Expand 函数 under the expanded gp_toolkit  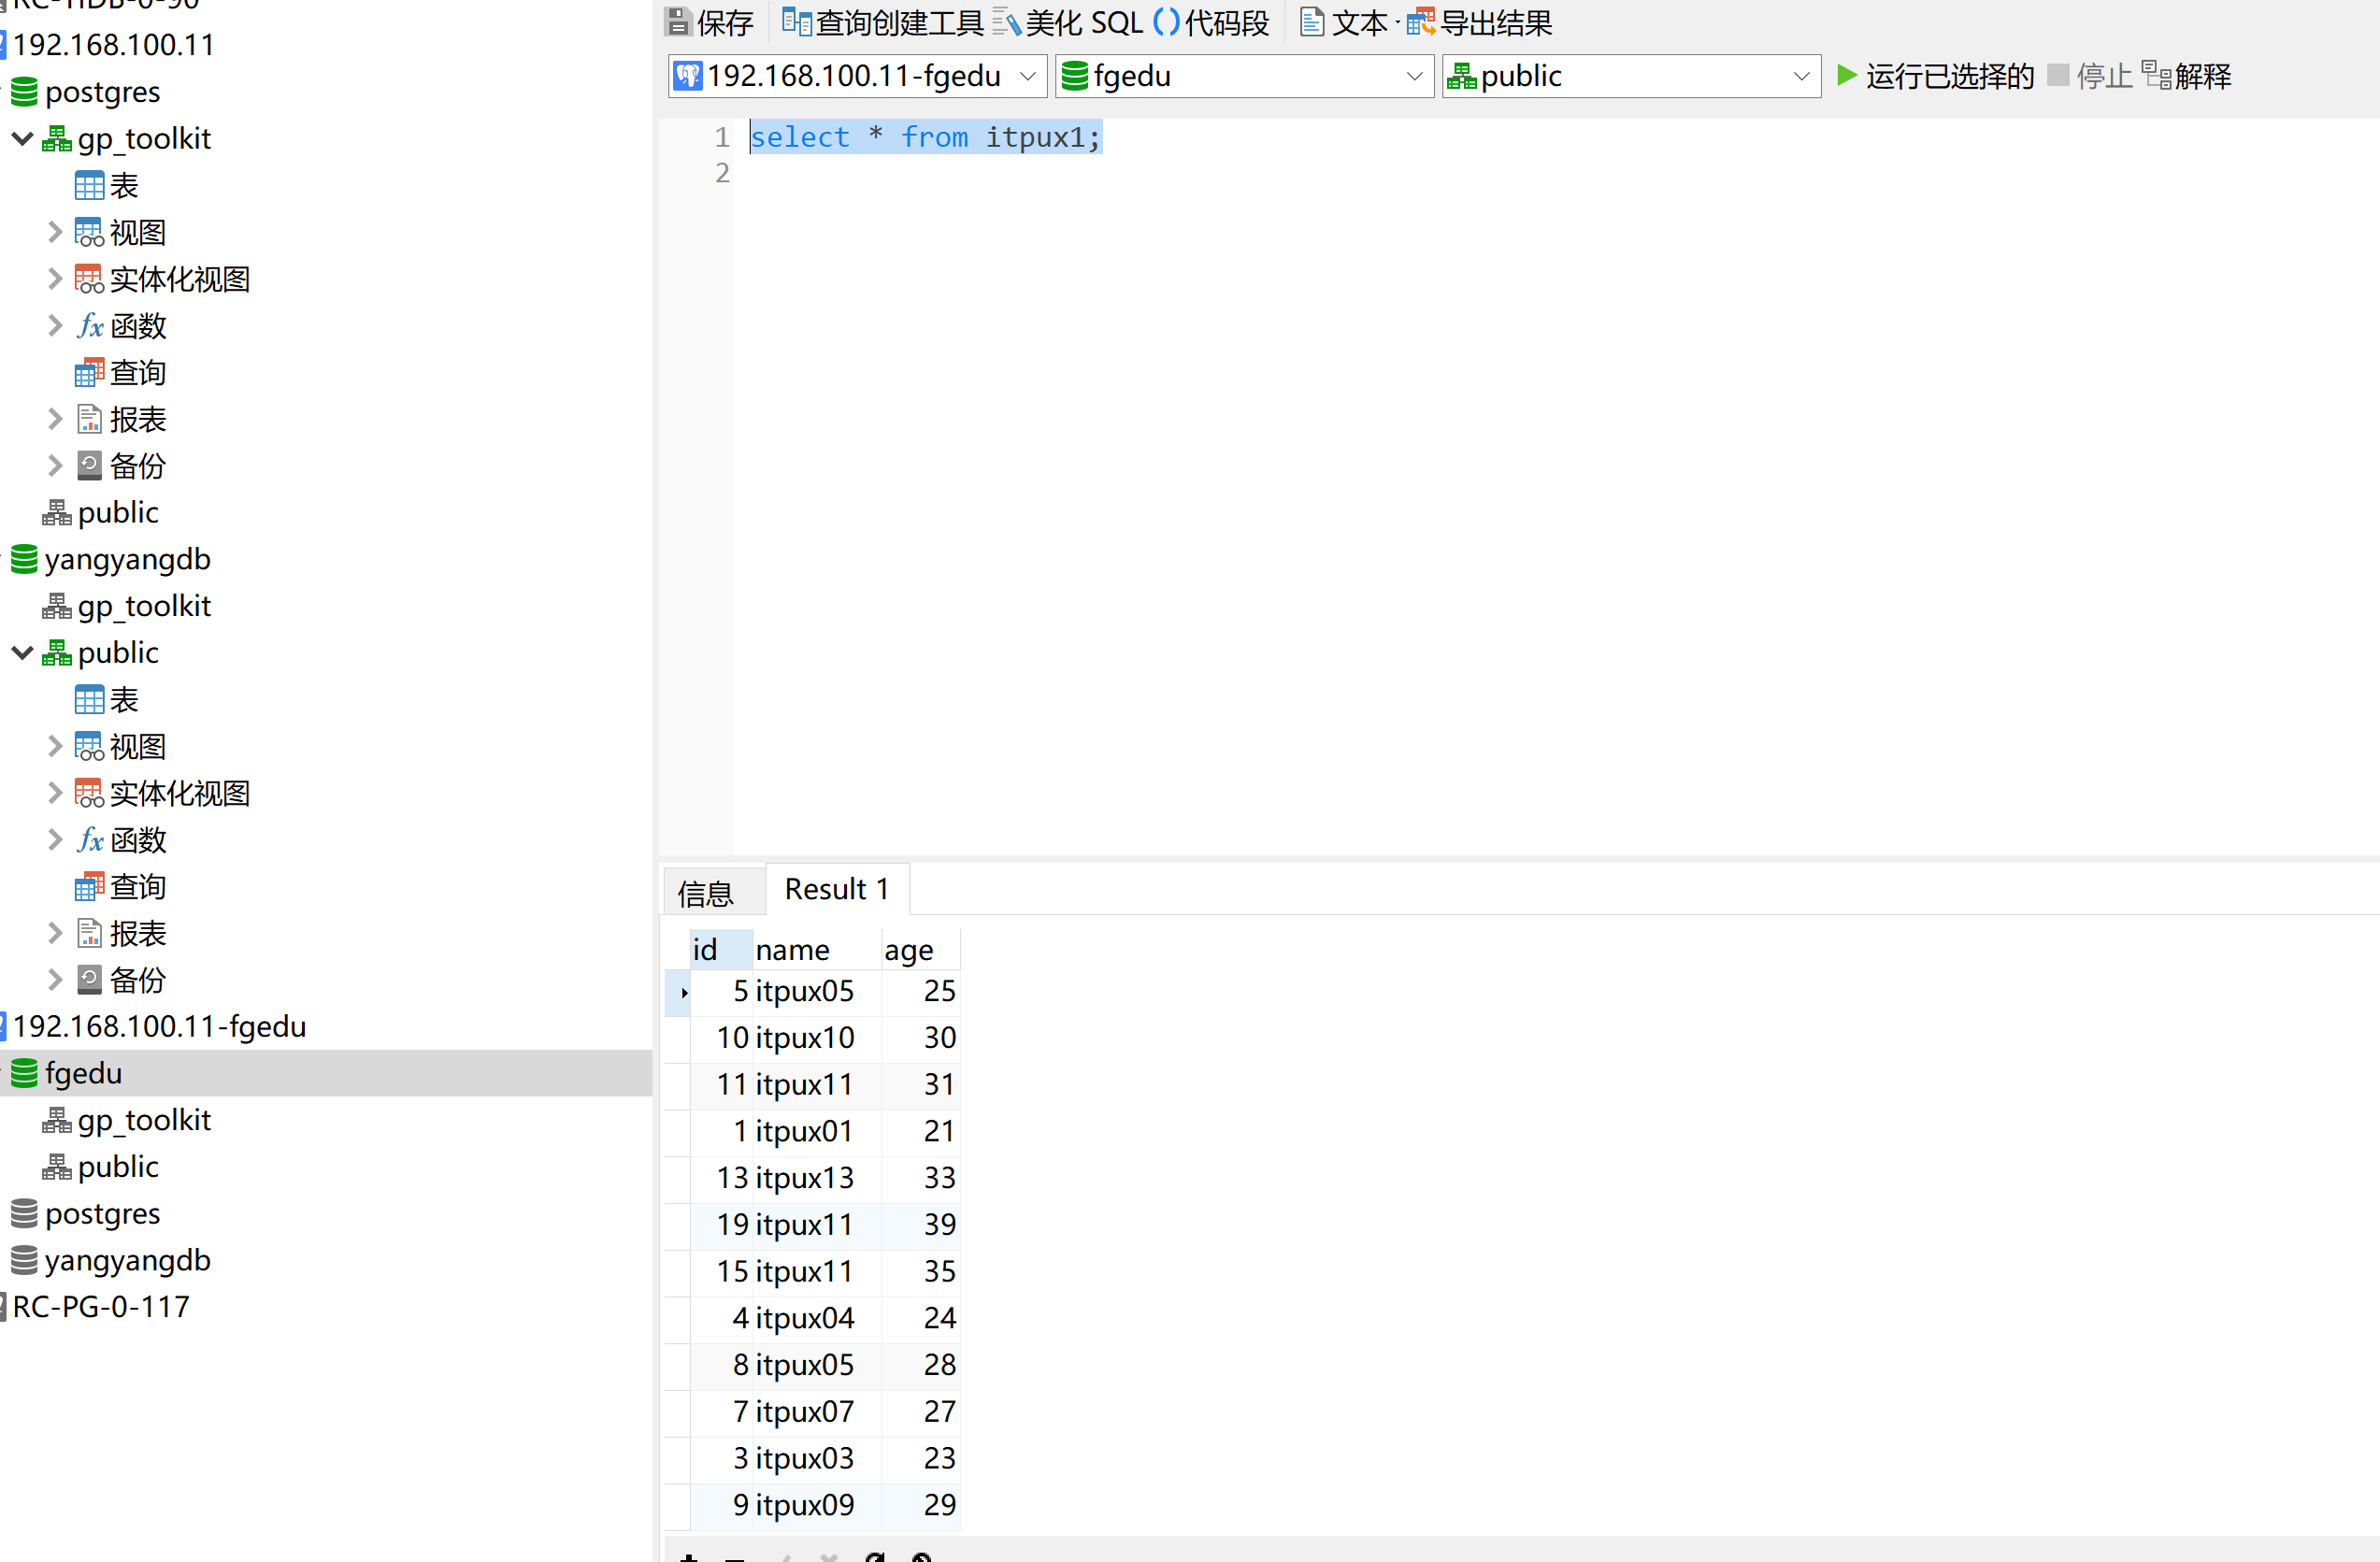55,326
